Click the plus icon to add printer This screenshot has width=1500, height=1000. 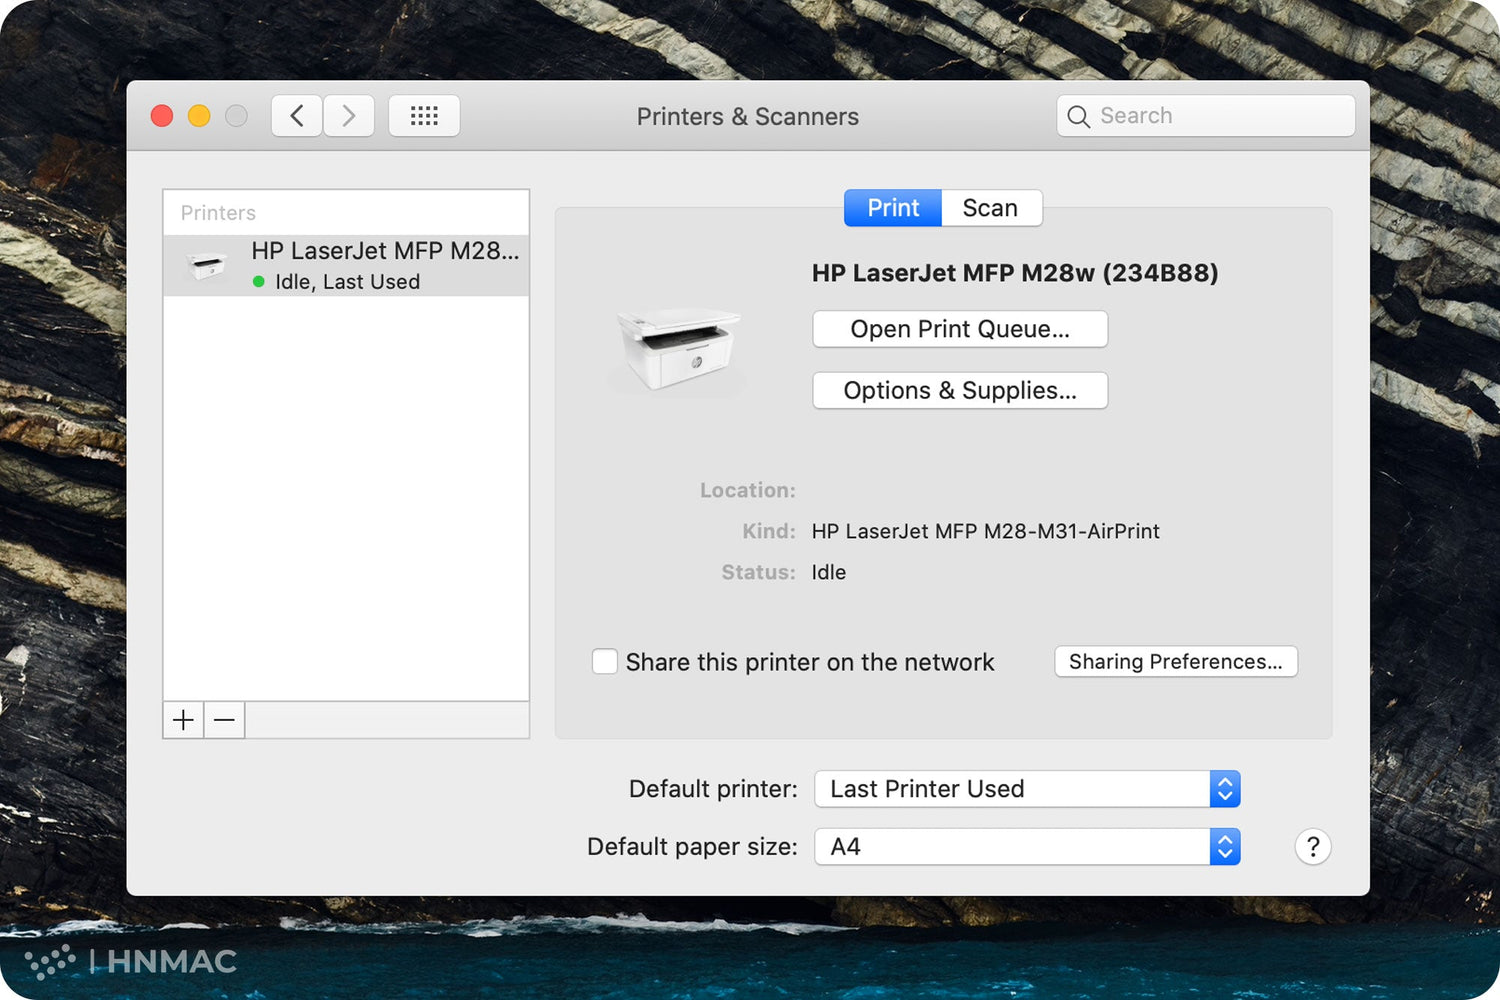(183, 720)
